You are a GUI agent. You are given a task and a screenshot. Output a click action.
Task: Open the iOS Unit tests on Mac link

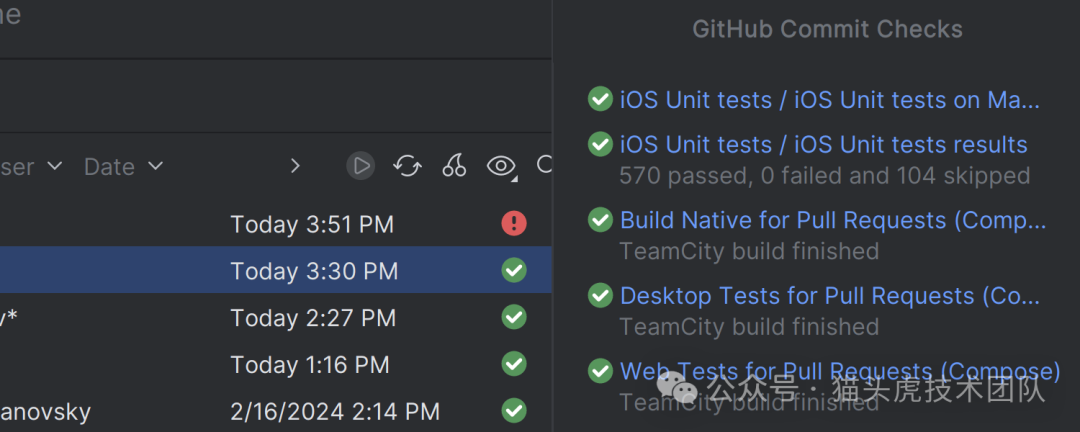tap(829, 100)
